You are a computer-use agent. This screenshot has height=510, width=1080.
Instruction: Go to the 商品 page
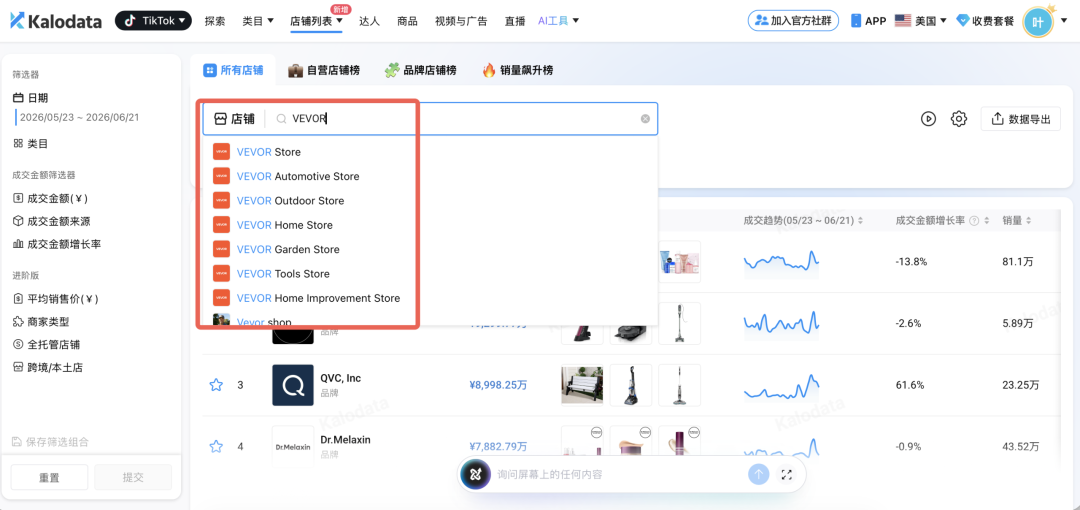coord(407,21)
